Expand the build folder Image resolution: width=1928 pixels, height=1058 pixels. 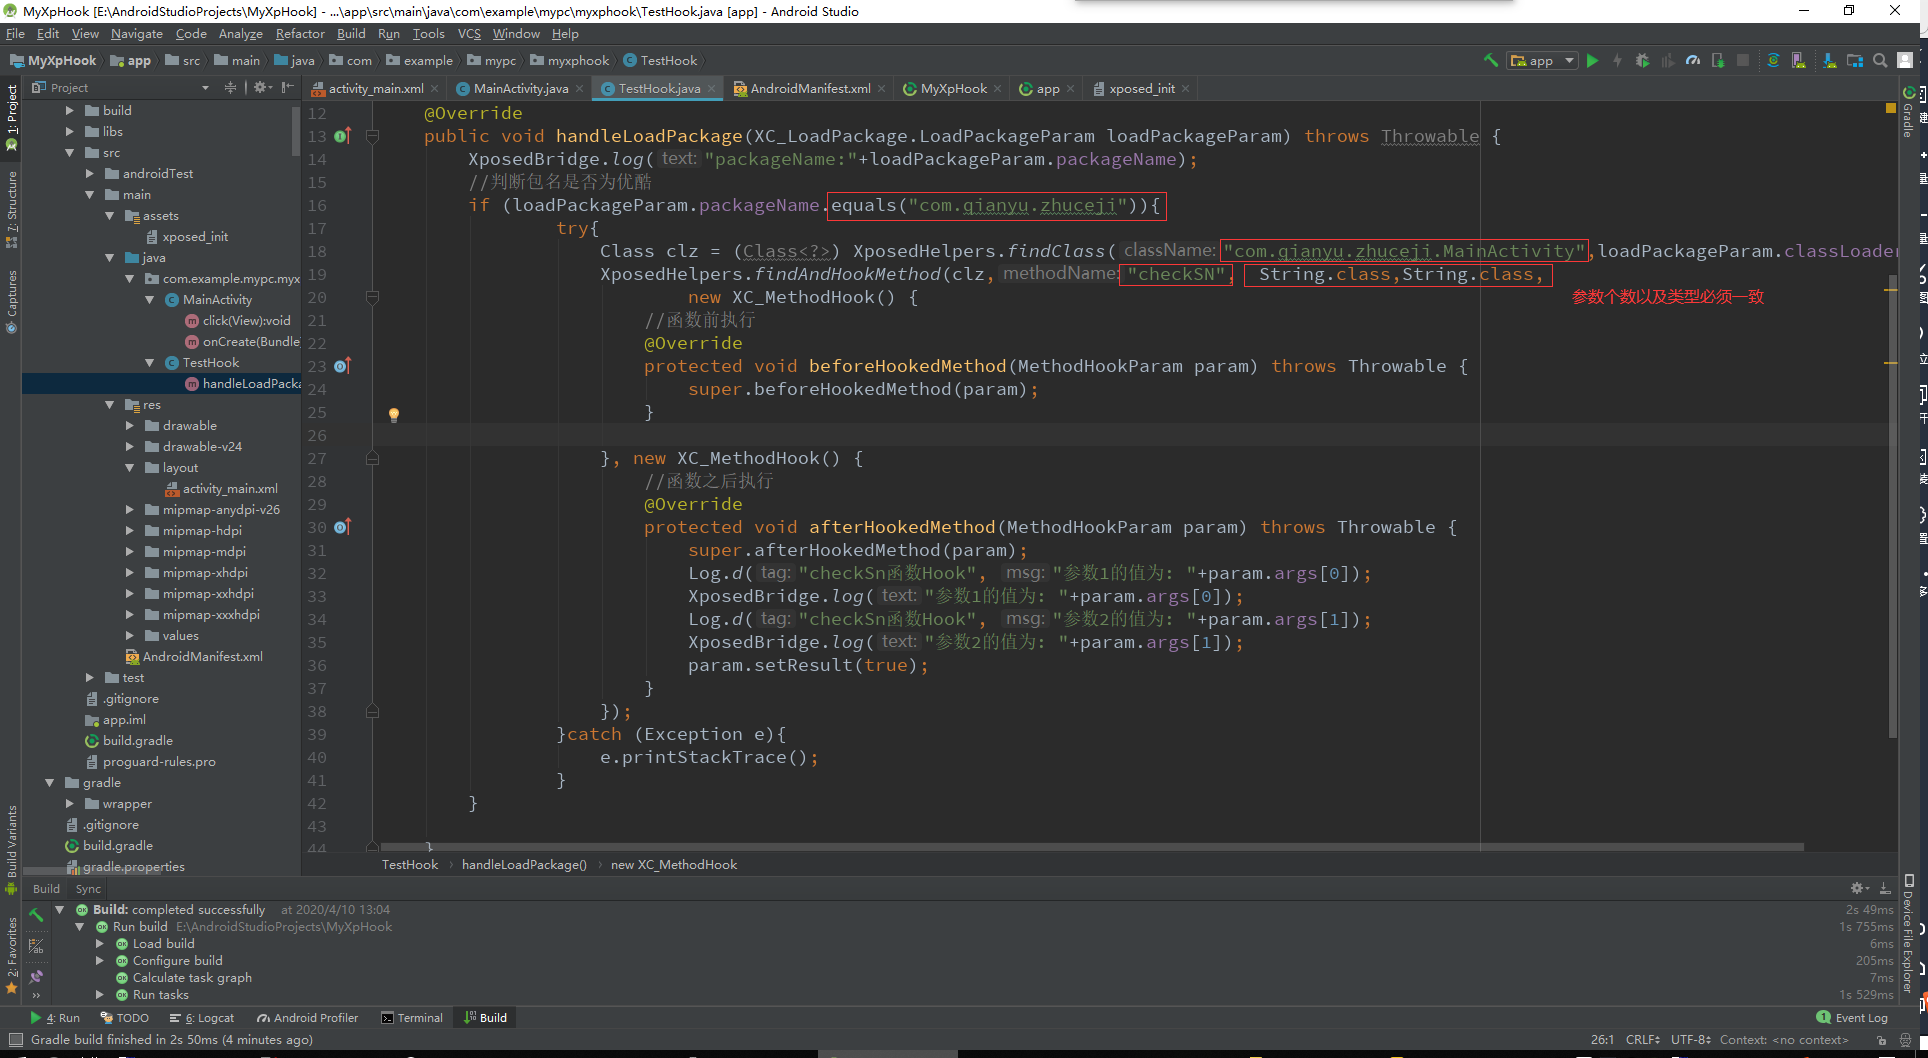coord(69,111)
